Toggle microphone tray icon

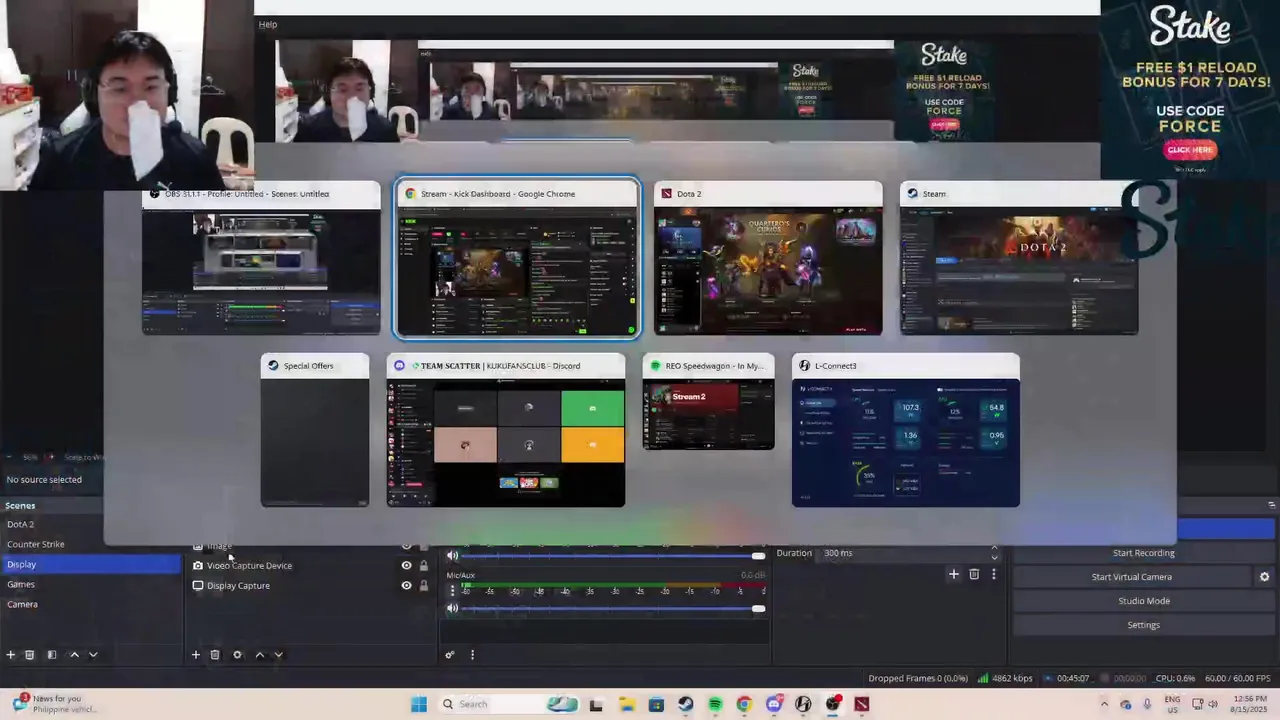(1146, 704)
